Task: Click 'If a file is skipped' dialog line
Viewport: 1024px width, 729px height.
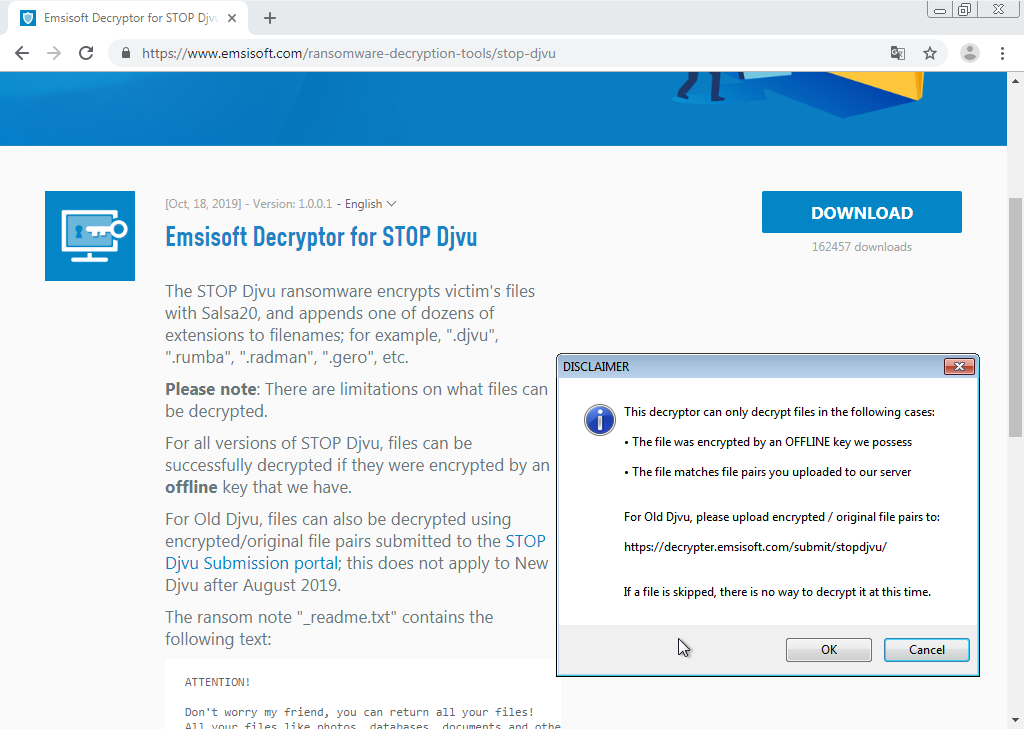Action: 777,592
